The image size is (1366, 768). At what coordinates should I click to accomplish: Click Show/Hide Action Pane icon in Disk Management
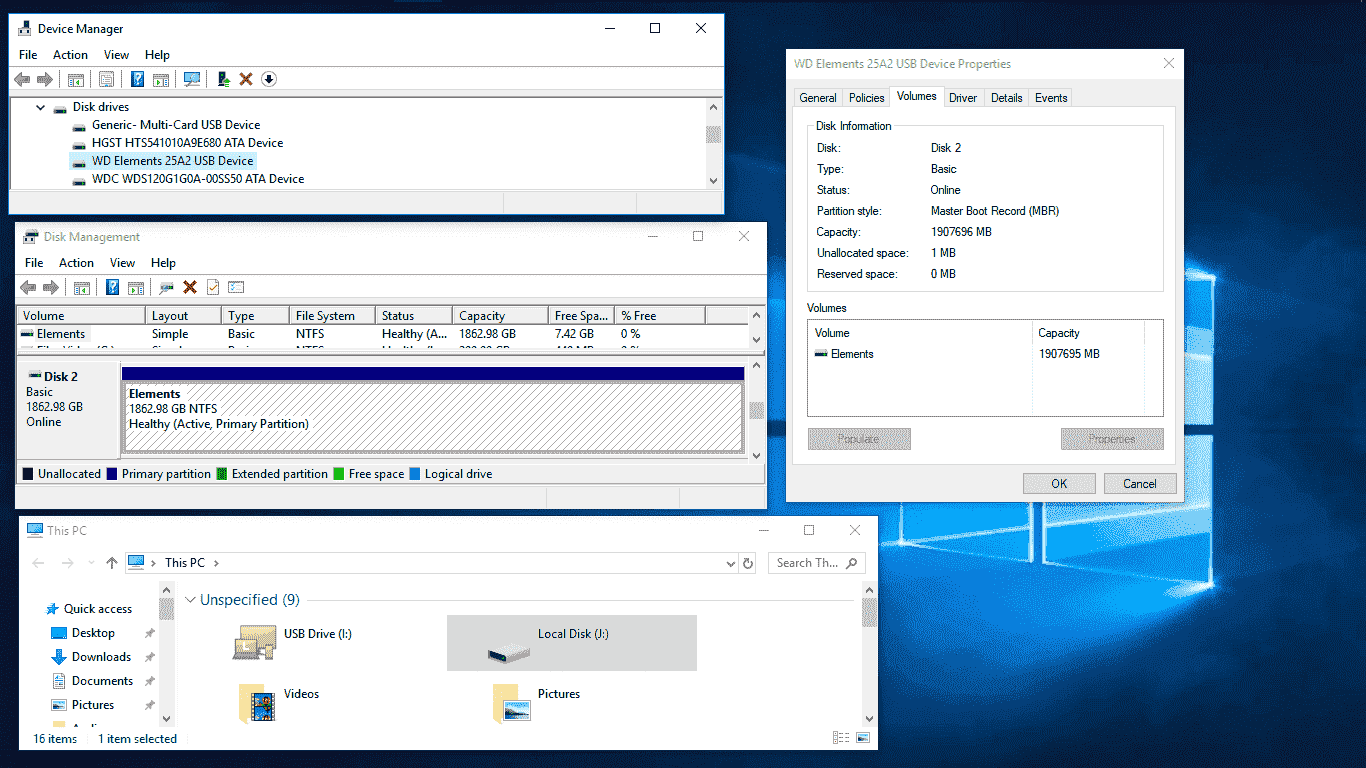click(x=135, y=287)
